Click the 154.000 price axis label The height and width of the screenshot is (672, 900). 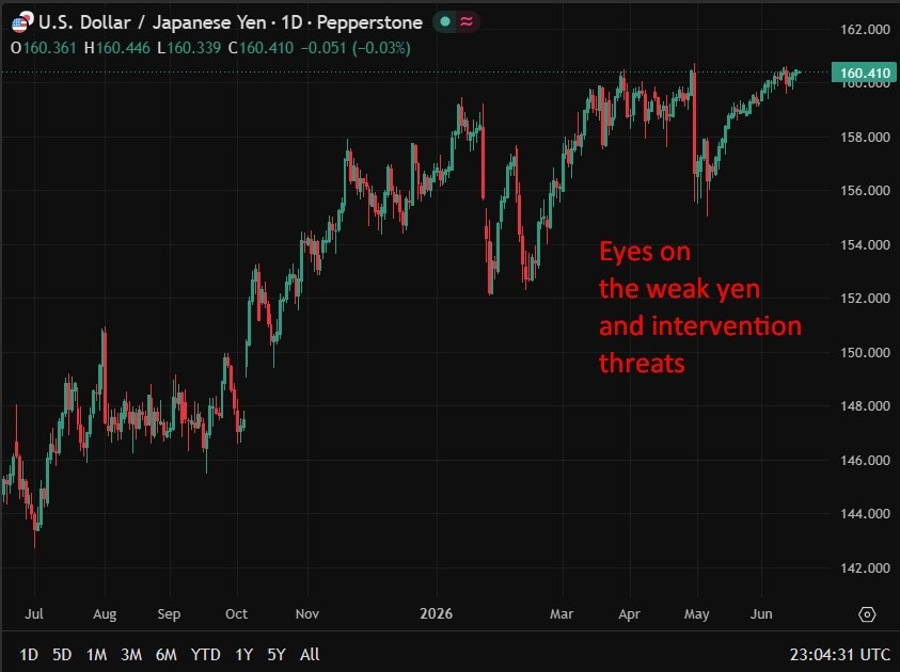(x=865, y=244)
